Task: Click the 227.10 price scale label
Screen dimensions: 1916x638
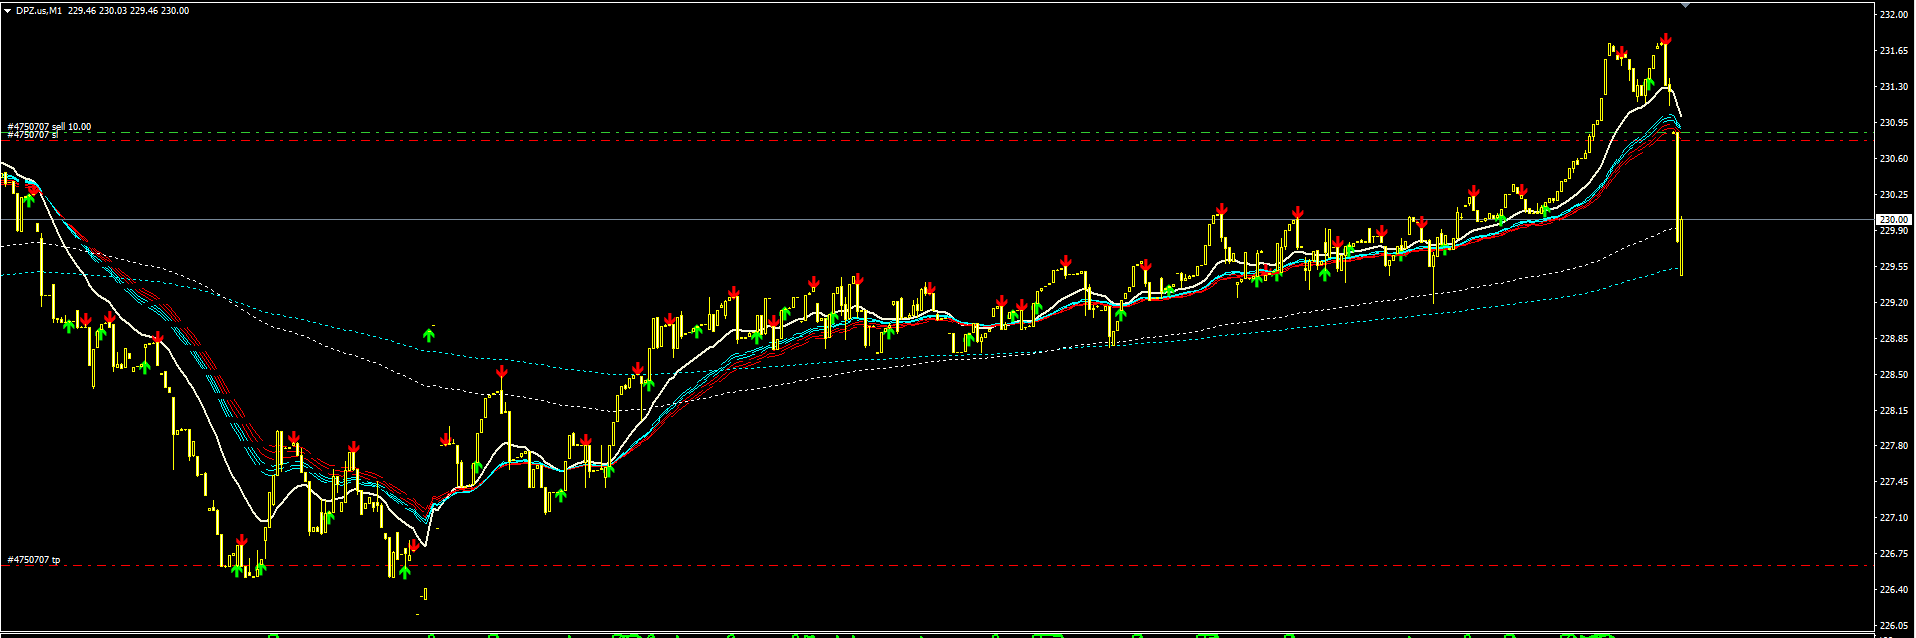Action: (1894, 518)
